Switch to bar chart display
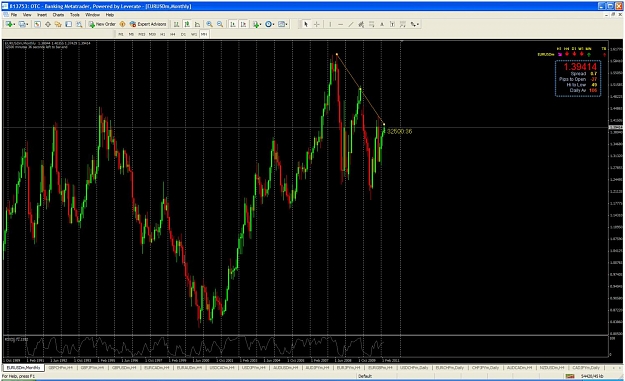This screenshot has height=381, width=625. pyautogui.click(x=176, y=24)
